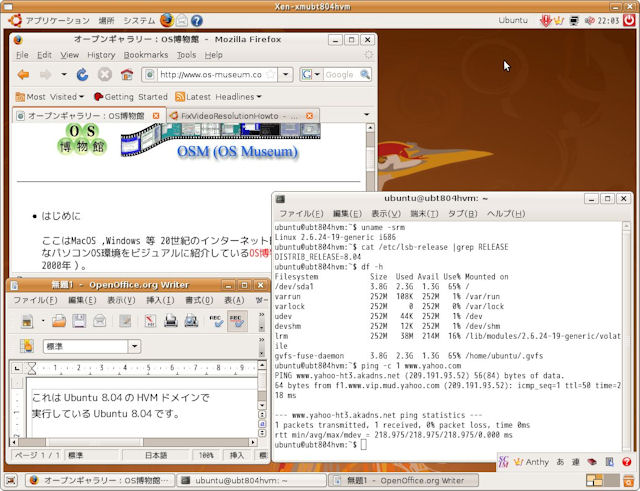Launch Firefox from top panel icon

pyautogui.click(x=167, y=20)
